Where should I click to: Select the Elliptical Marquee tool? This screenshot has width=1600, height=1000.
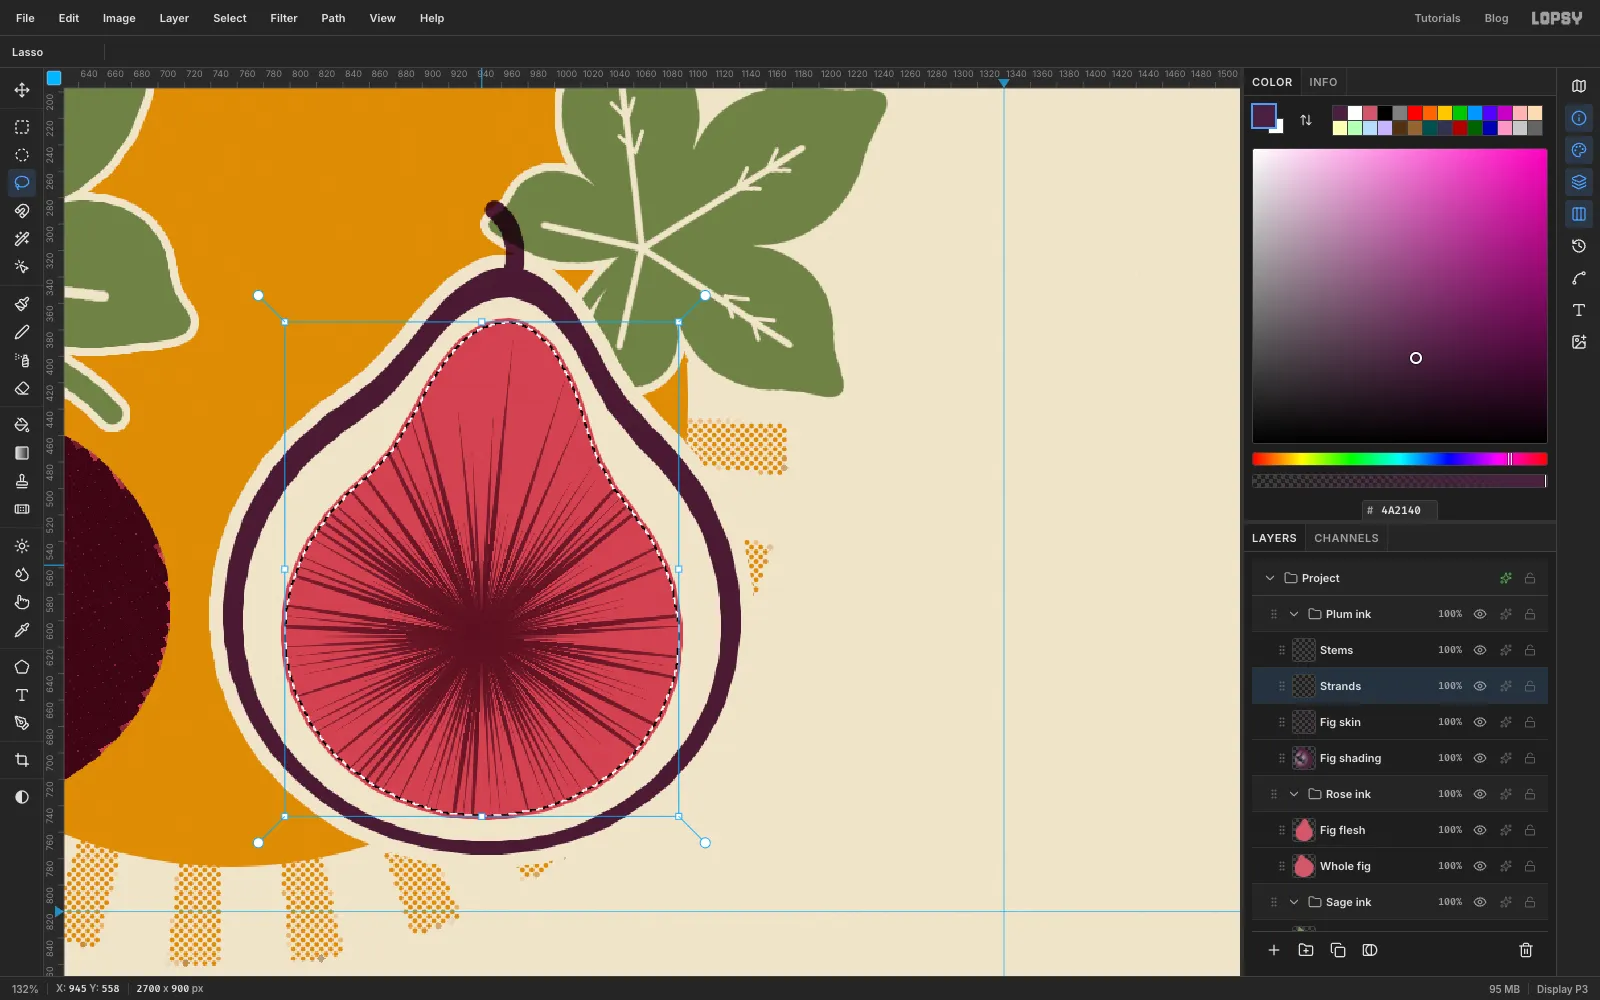coord(22,155)
